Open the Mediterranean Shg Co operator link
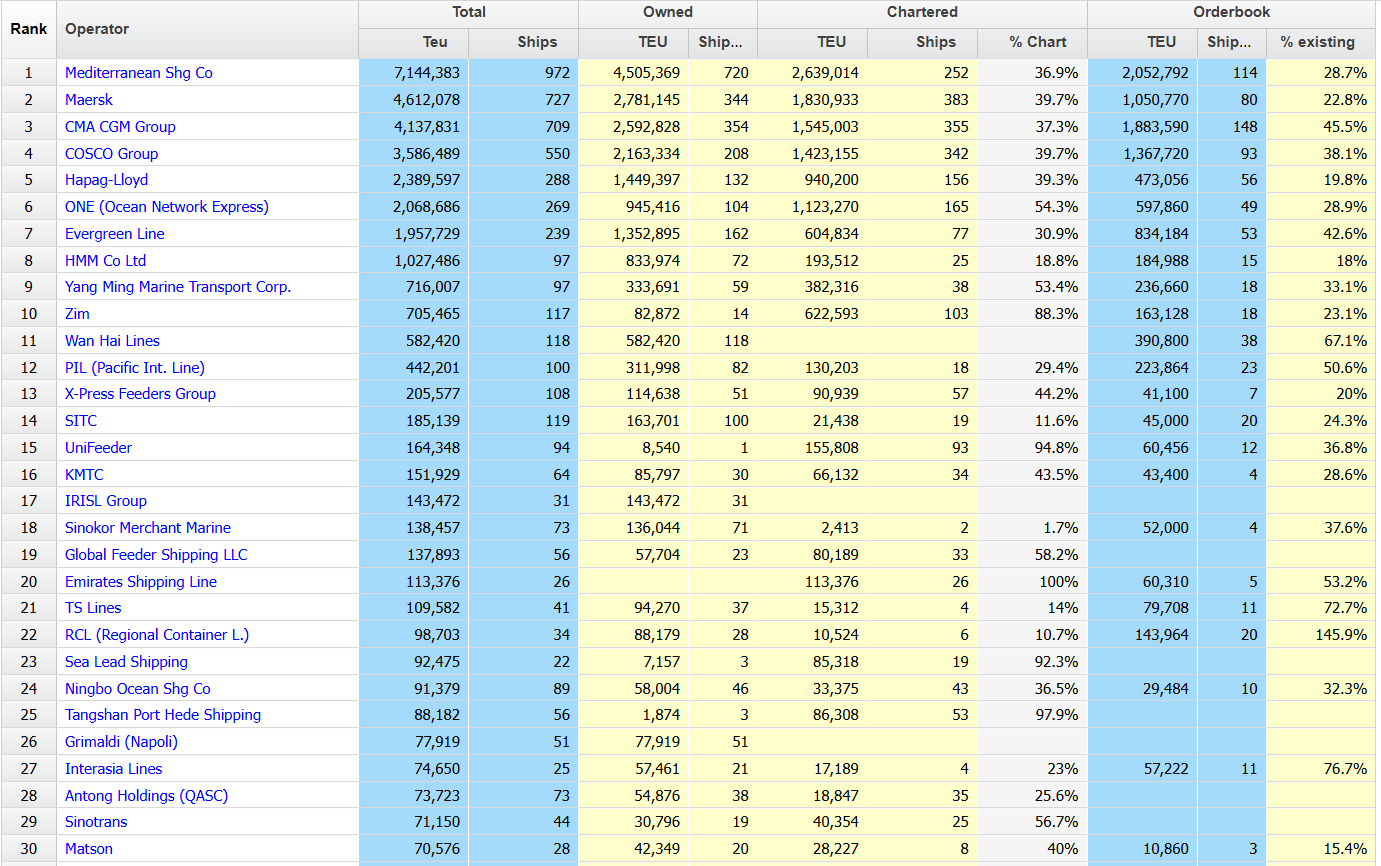 (x=138, y=73)
